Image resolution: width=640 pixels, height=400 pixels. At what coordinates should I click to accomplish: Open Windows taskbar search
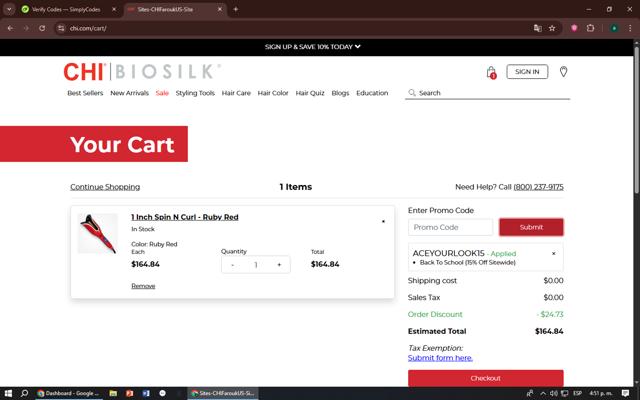[24, 393]
